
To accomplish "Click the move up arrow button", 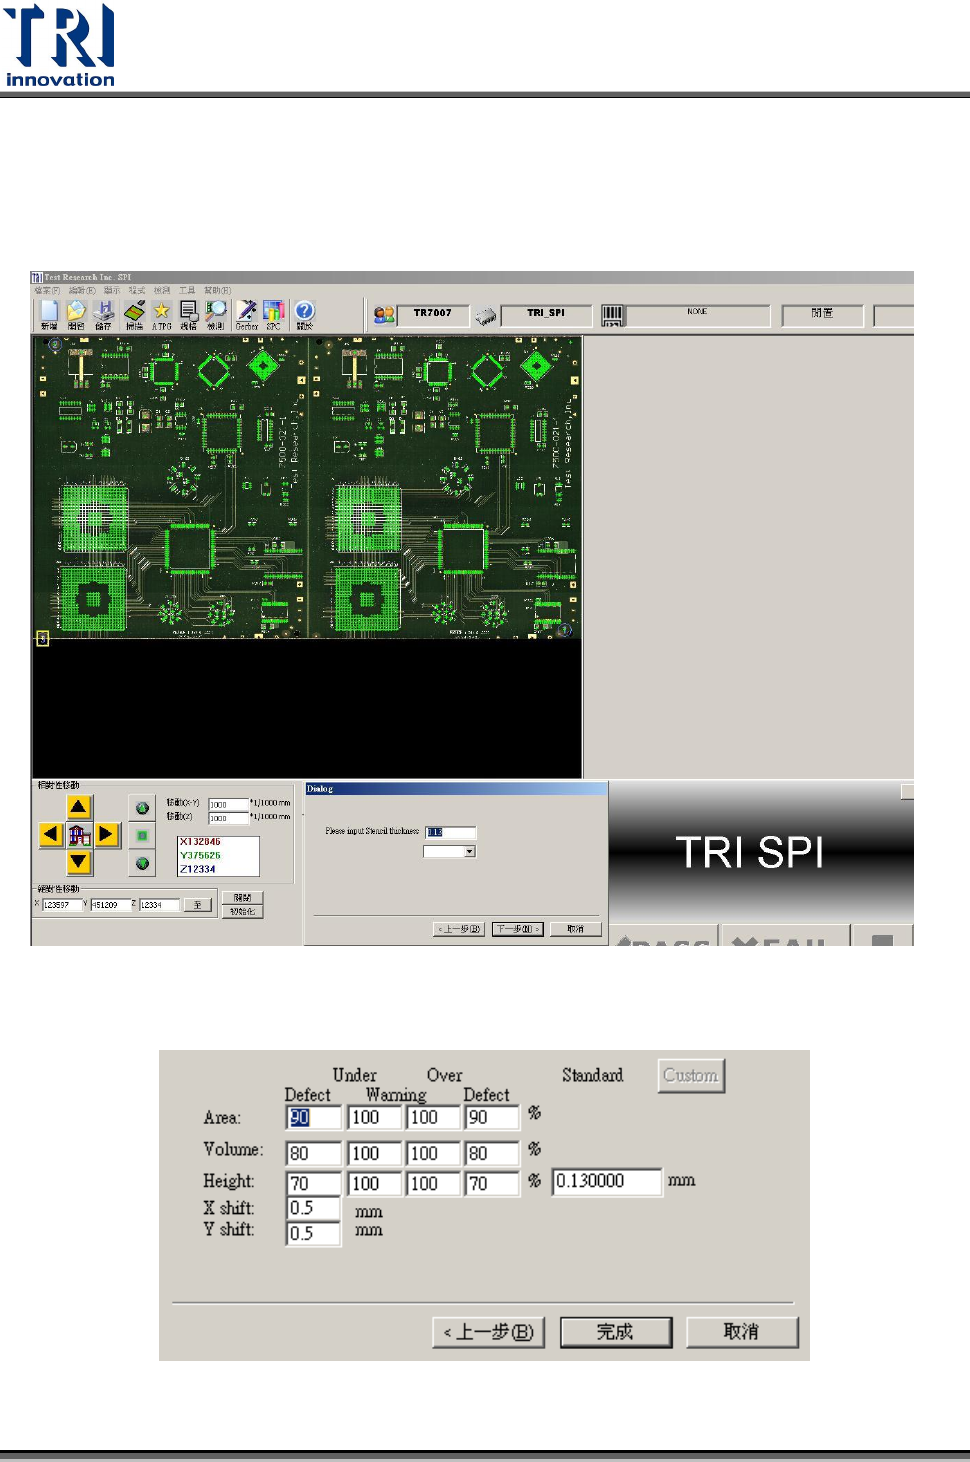I will [79, 807].
